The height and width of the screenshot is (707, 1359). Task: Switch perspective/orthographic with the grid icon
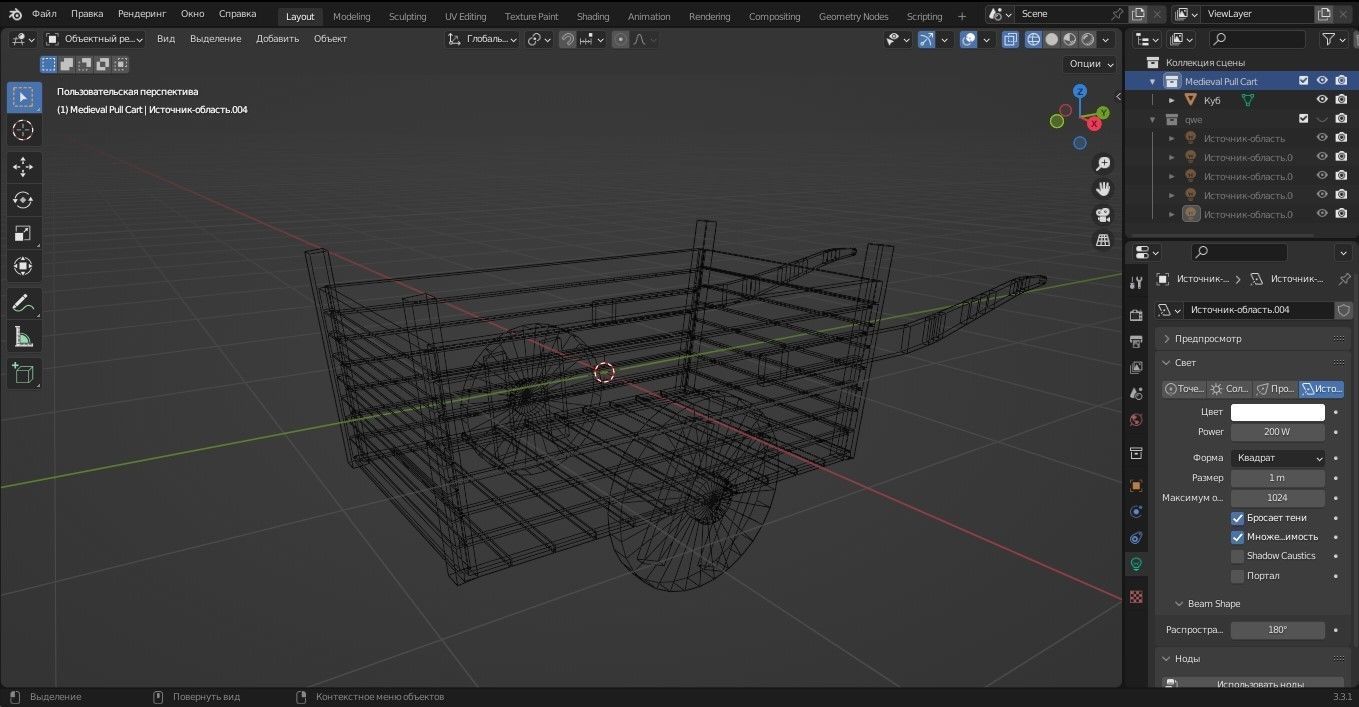pos(1103,240)
